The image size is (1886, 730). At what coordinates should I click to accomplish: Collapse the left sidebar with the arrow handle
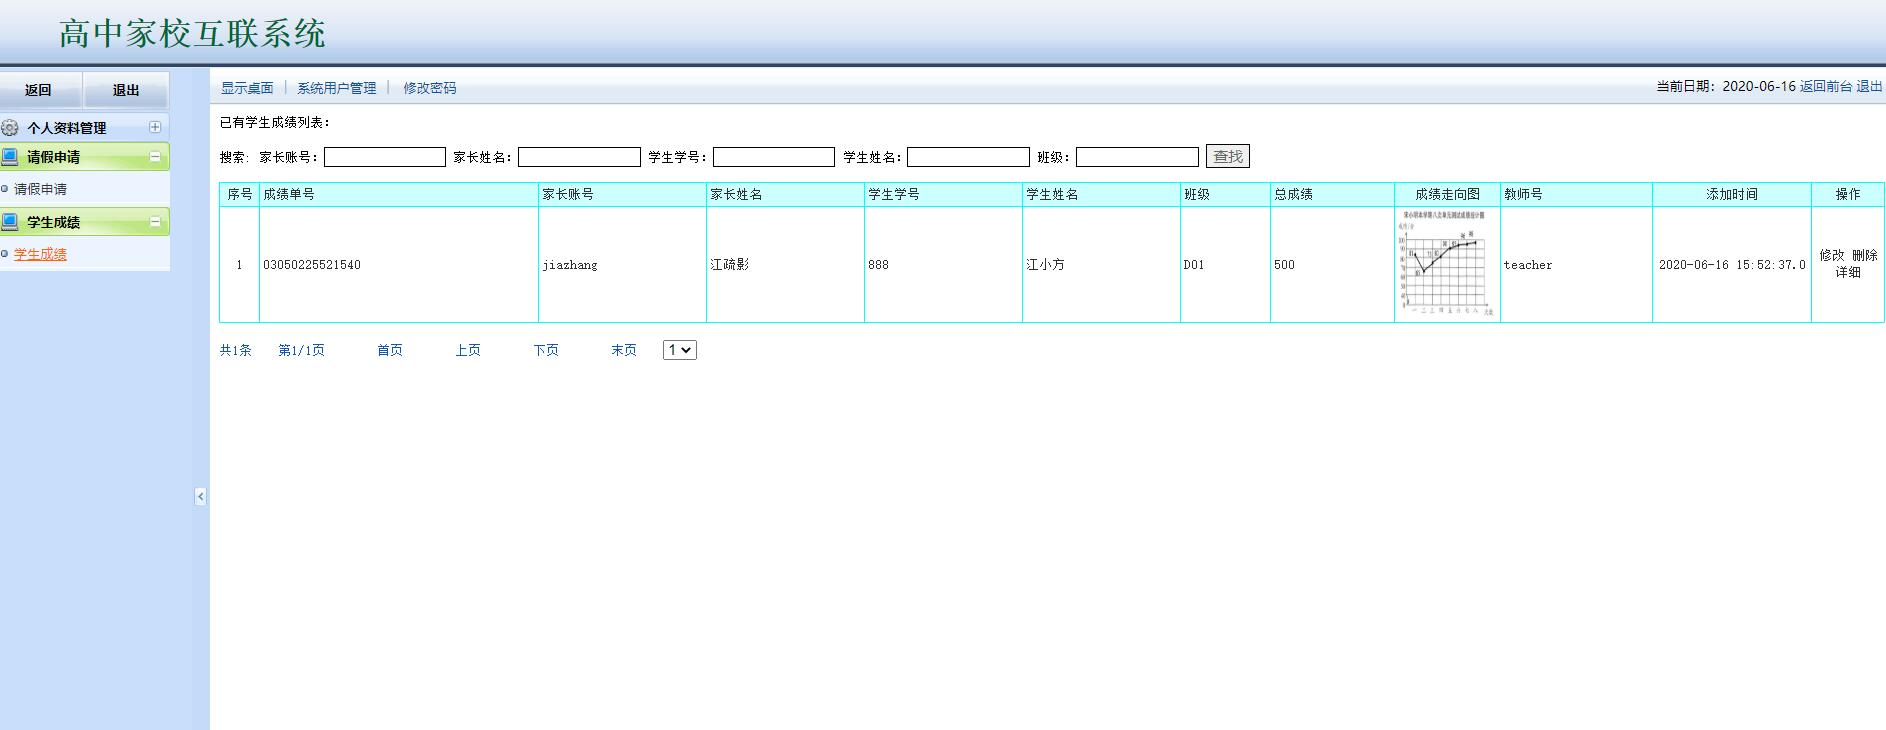[200, 496]
